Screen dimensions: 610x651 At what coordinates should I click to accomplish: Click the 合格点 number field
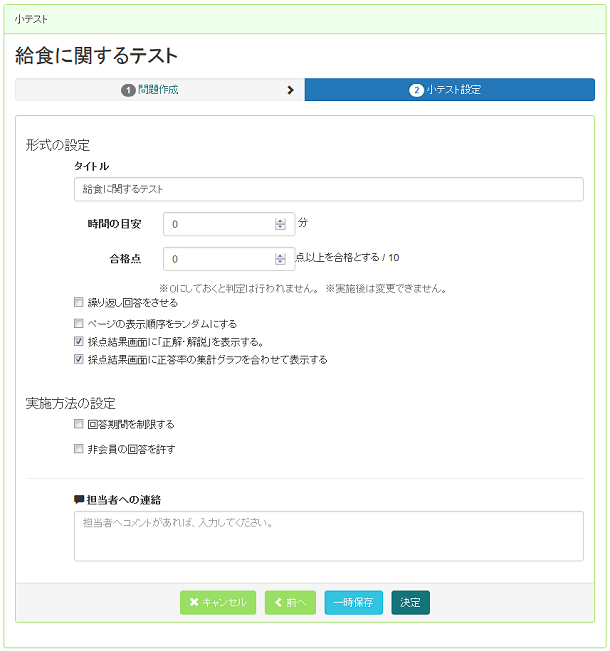click(x=229, y=259)
